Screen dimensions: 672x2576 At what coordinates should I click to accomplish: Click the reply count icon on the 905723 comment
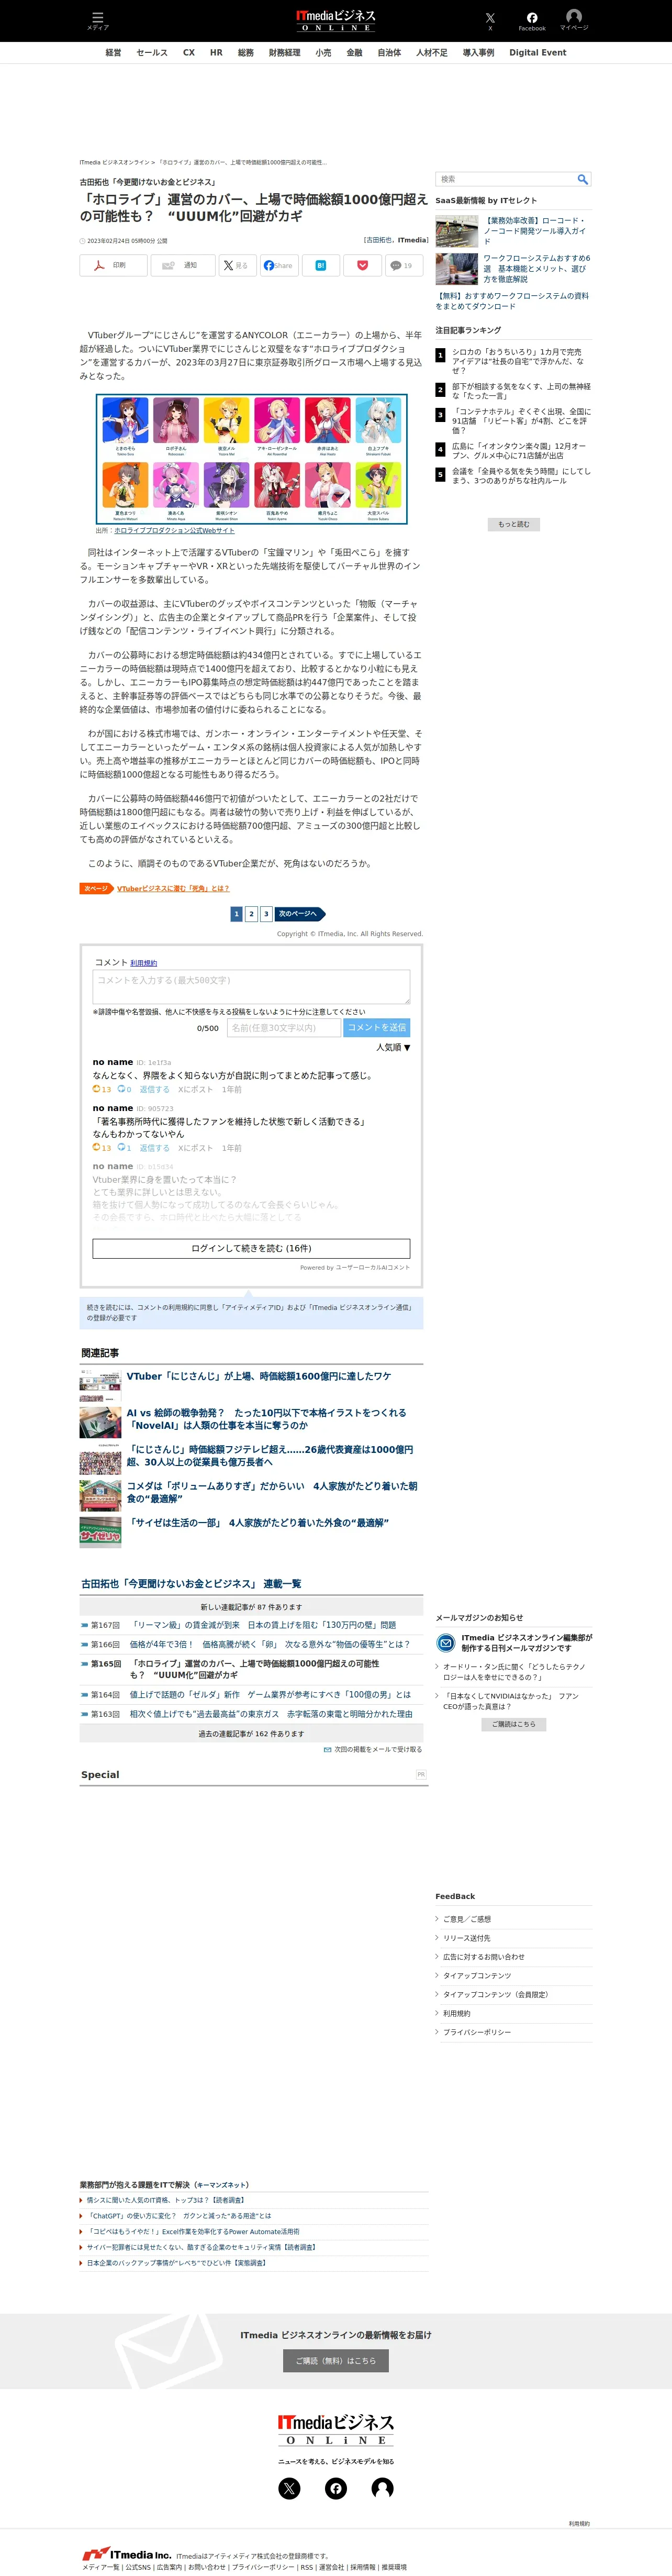point(124,1148)
